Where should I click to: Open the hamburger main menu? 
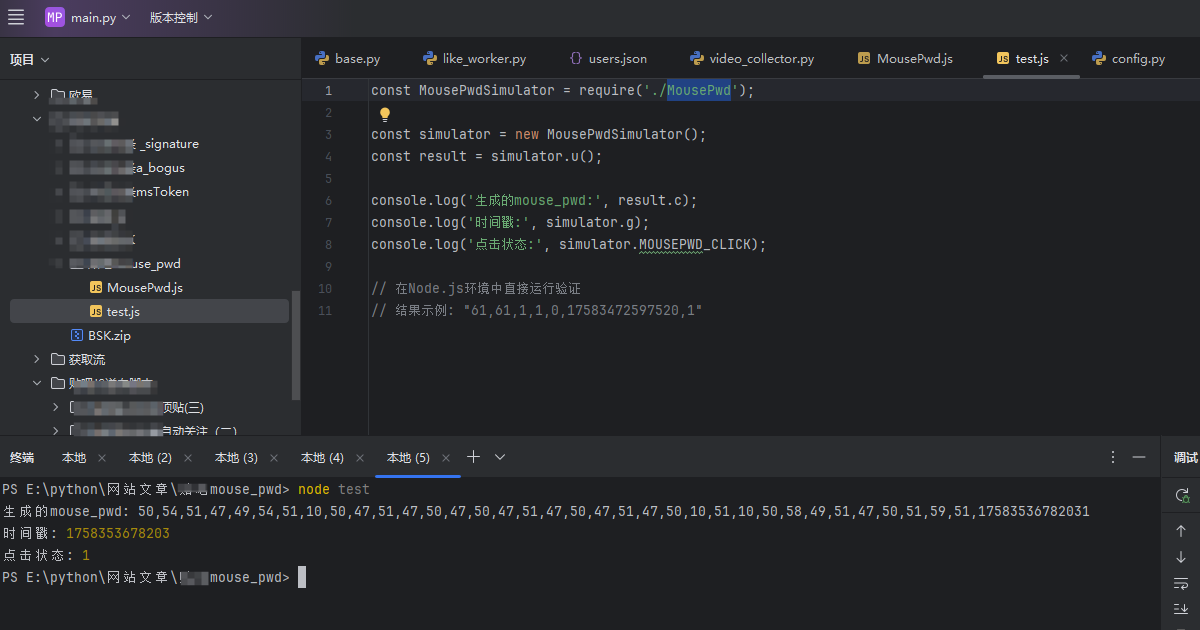16,18
